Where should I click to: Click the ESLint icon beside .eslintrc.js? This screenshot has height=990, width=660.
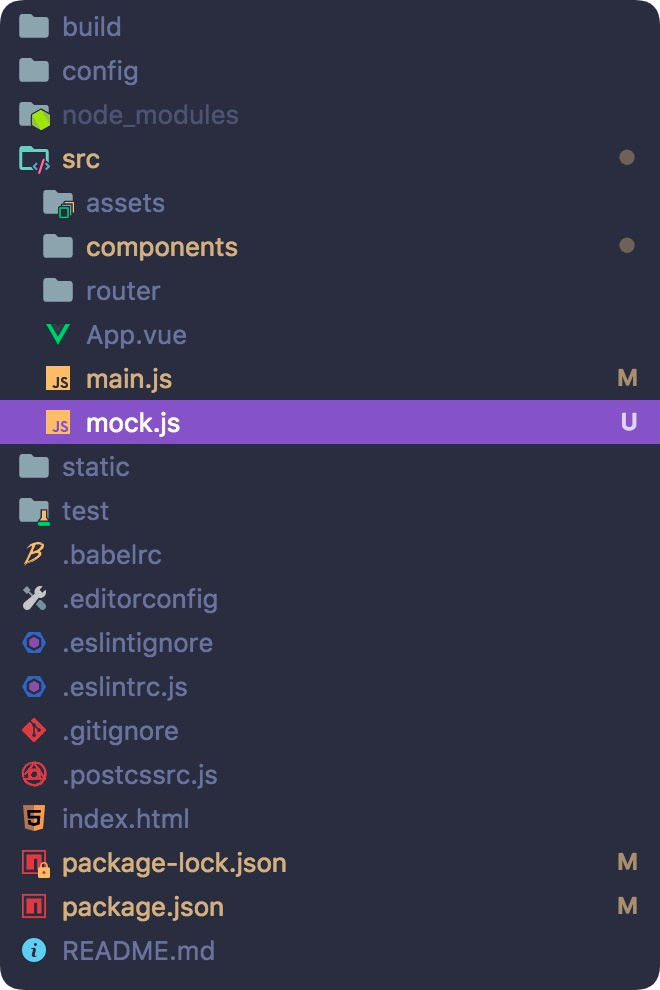pyautogui.click(x=34, y=687)
